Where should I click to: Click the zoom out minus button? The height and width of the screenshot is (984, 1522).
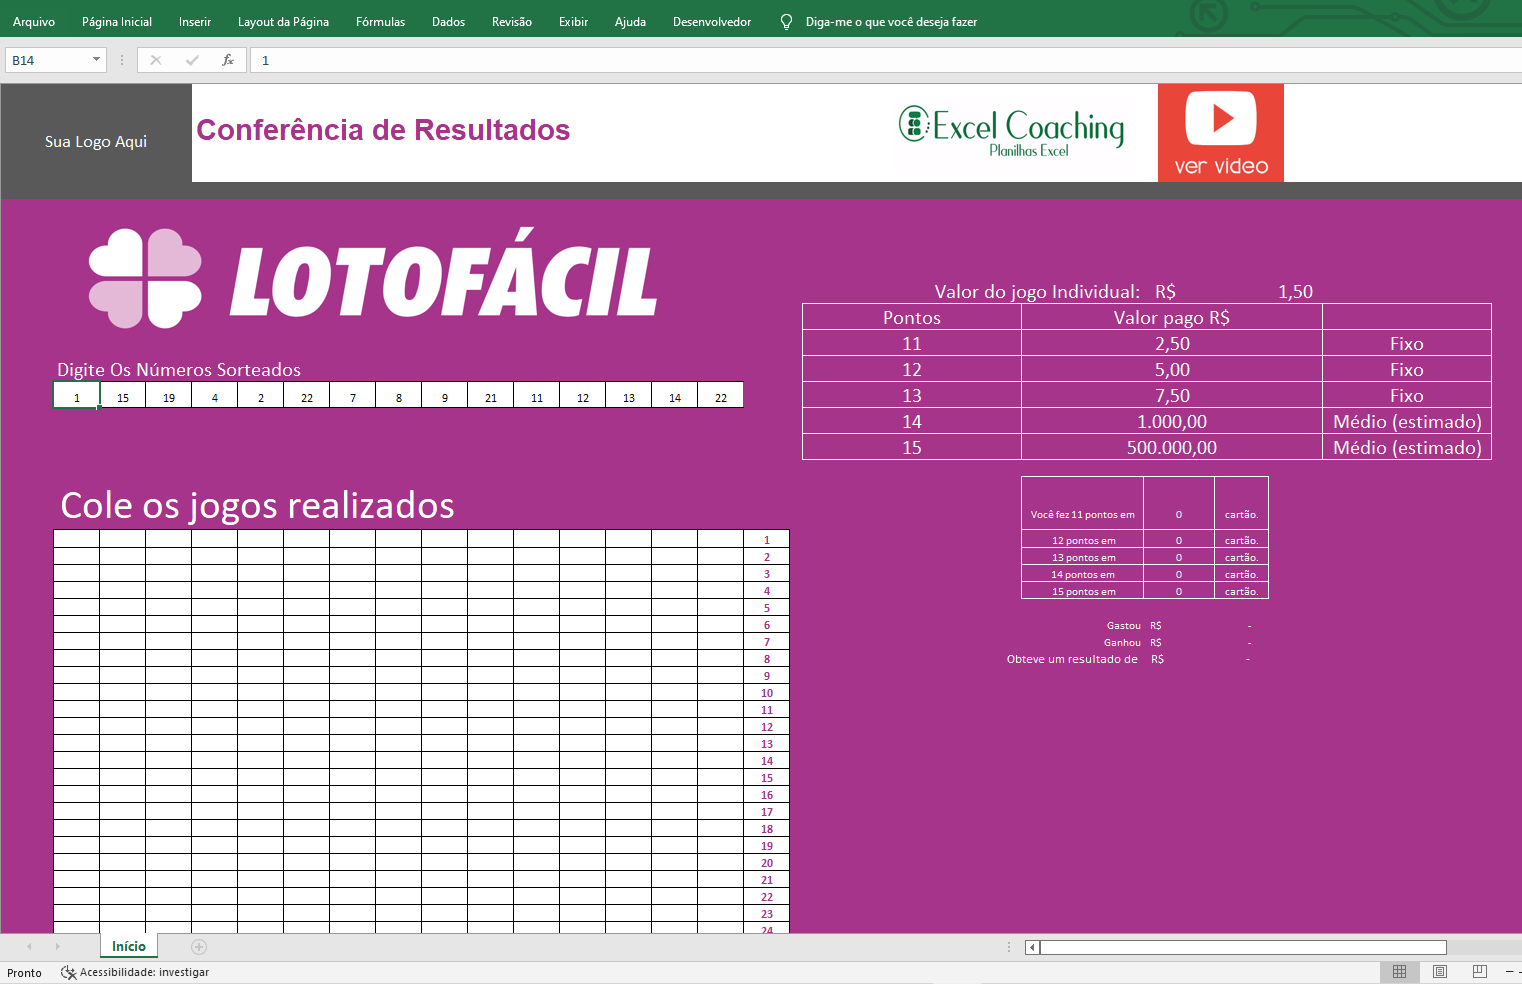coord(1509,971)
